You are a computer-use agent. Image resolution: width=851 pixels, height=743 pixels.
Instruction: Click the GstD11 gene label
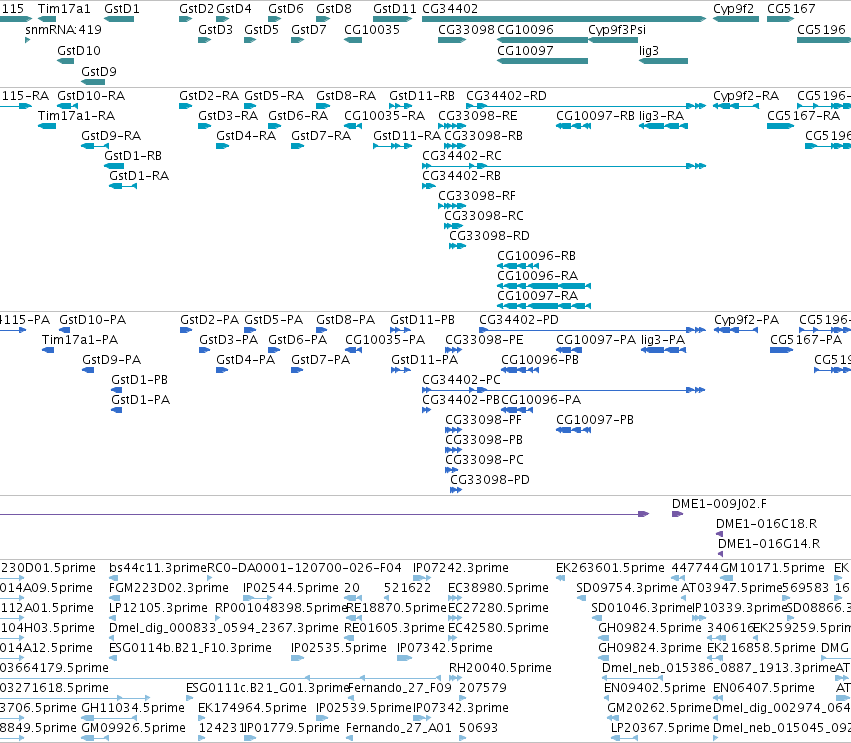[395, 9]
